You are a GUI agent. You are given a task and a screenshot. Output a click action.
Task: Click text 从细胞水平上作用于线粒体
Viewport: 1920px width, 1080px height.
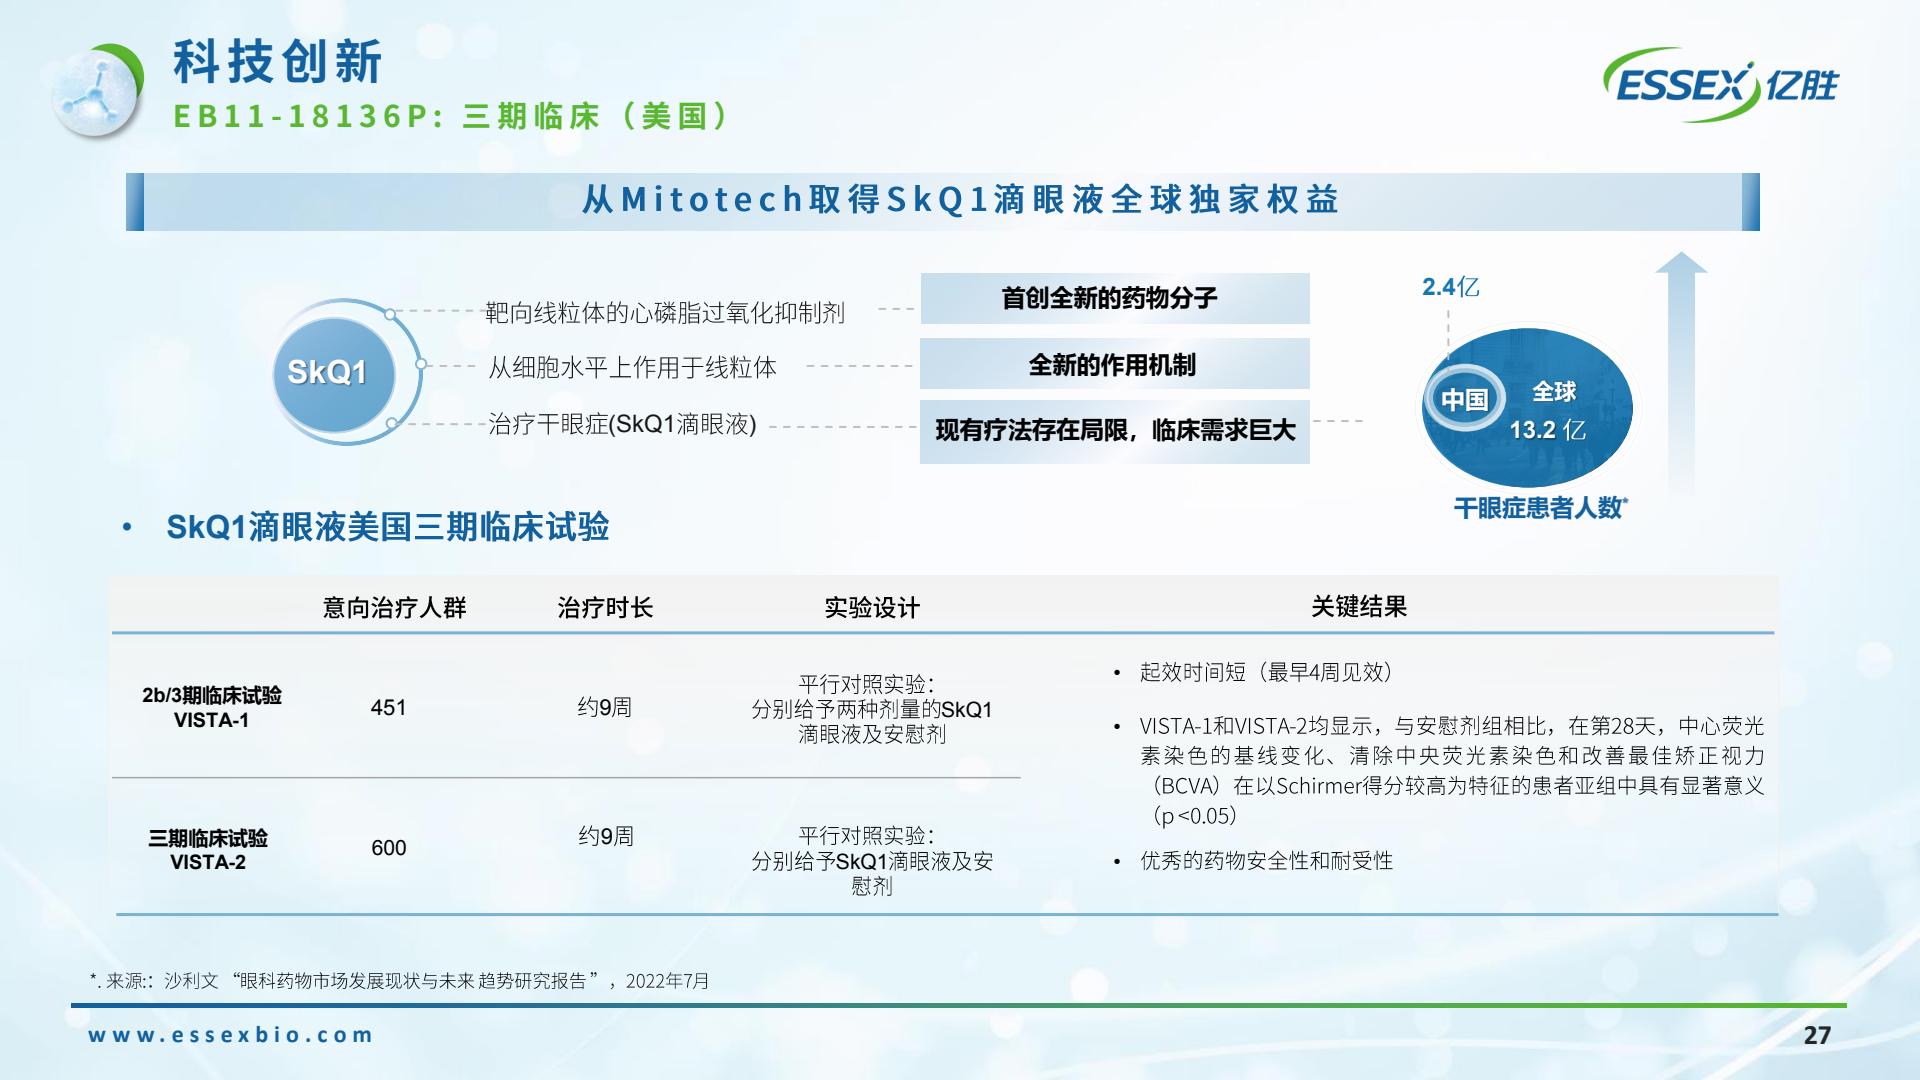tap(632, 367)
